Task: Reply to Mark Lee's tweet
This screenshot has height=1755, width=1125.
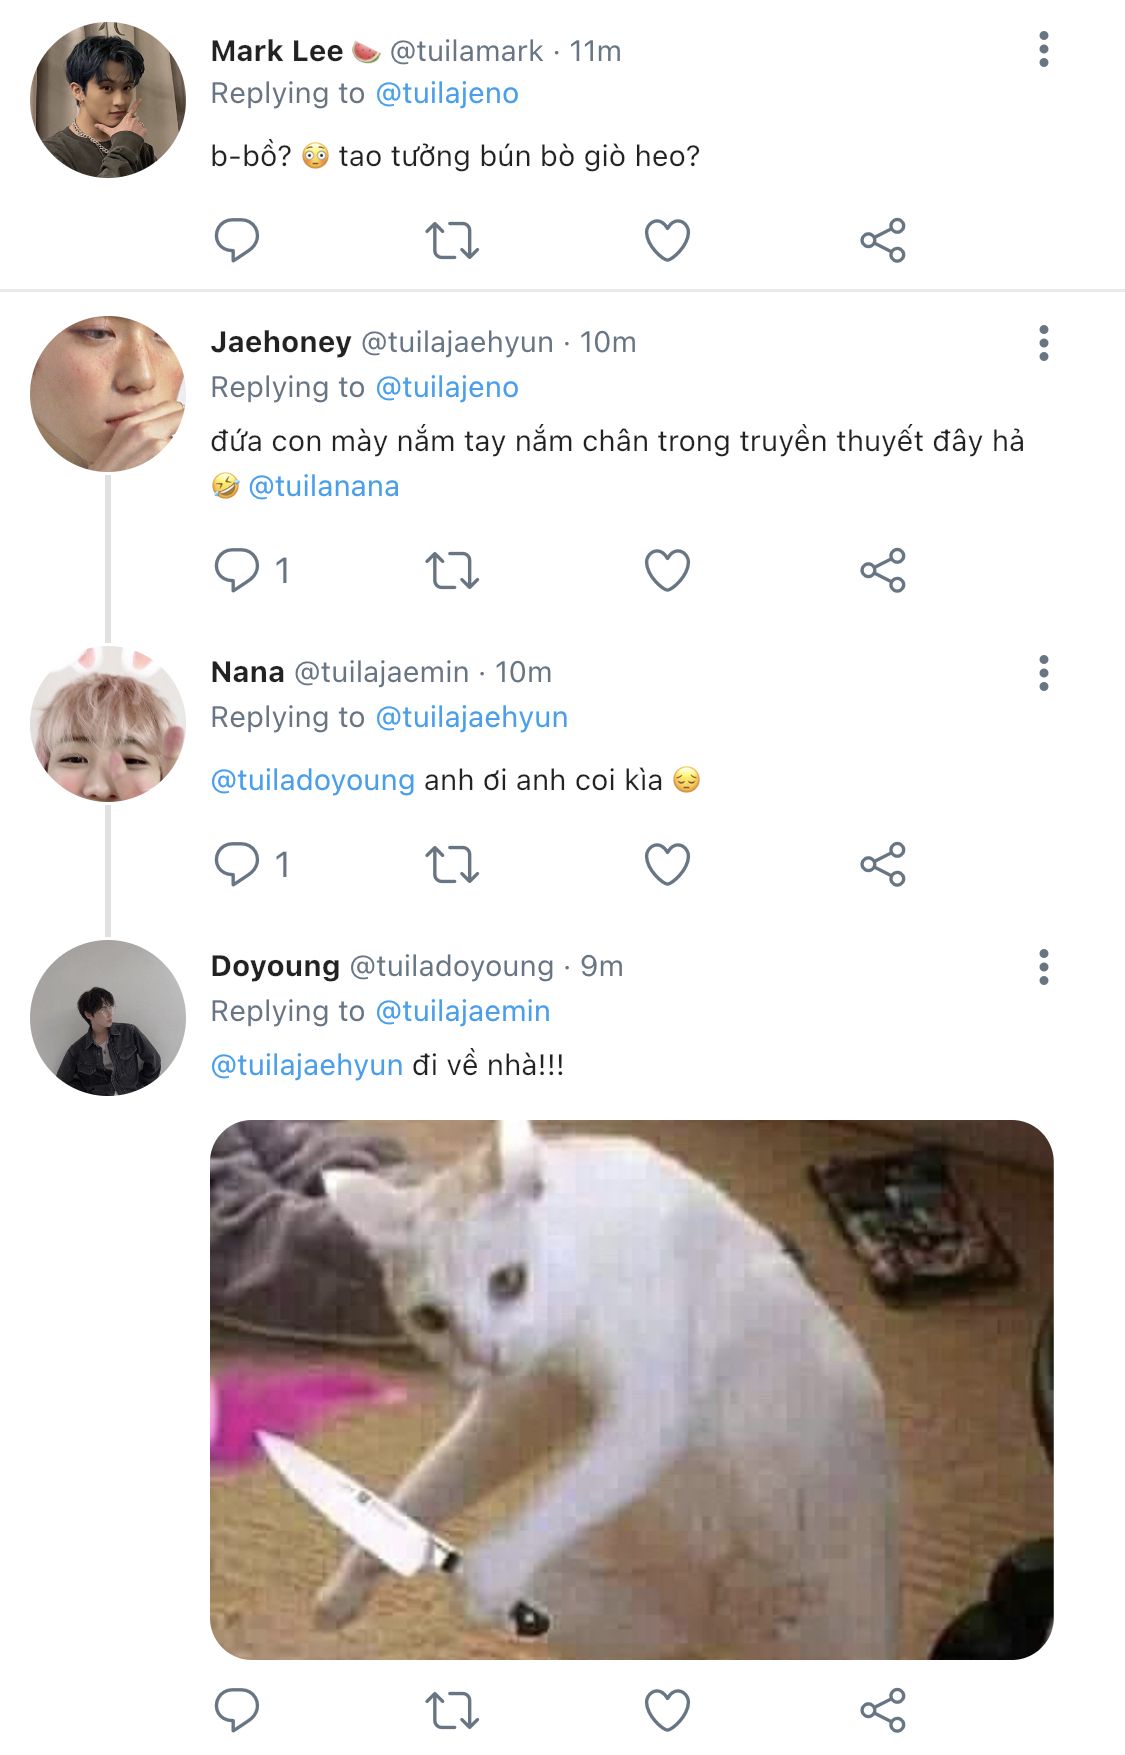Action: pos(237,240)
